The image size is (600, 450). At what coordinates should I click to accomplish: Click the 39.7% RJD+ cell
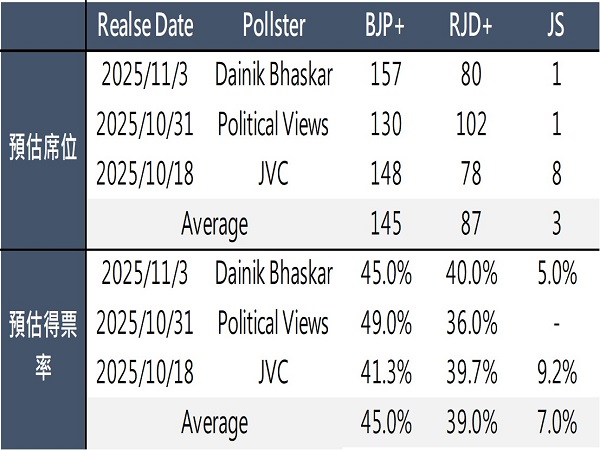(x=469, y=374)
